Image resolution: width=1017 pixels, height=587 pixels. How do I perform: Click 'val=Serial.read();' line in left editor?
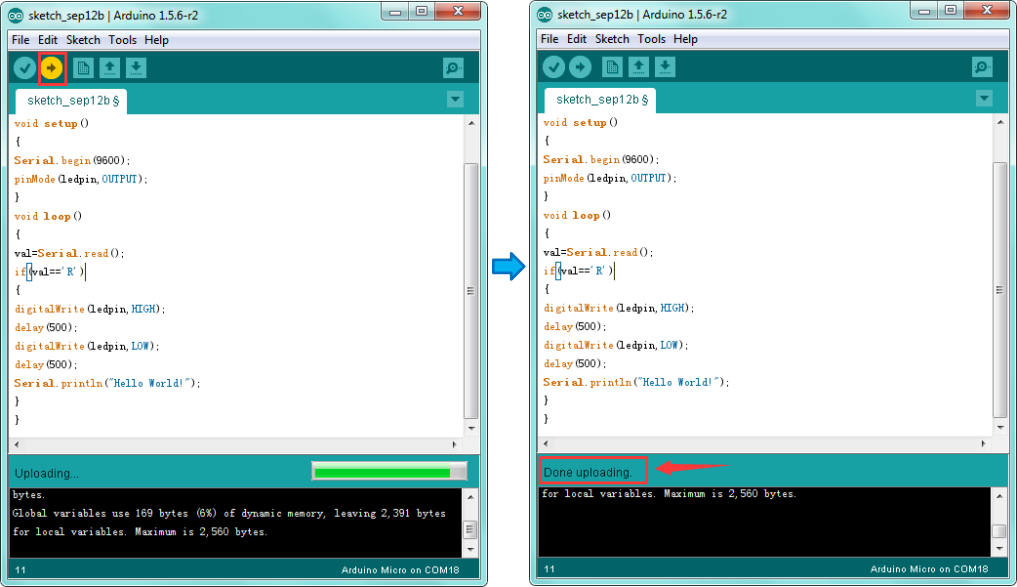coord(69,253)
